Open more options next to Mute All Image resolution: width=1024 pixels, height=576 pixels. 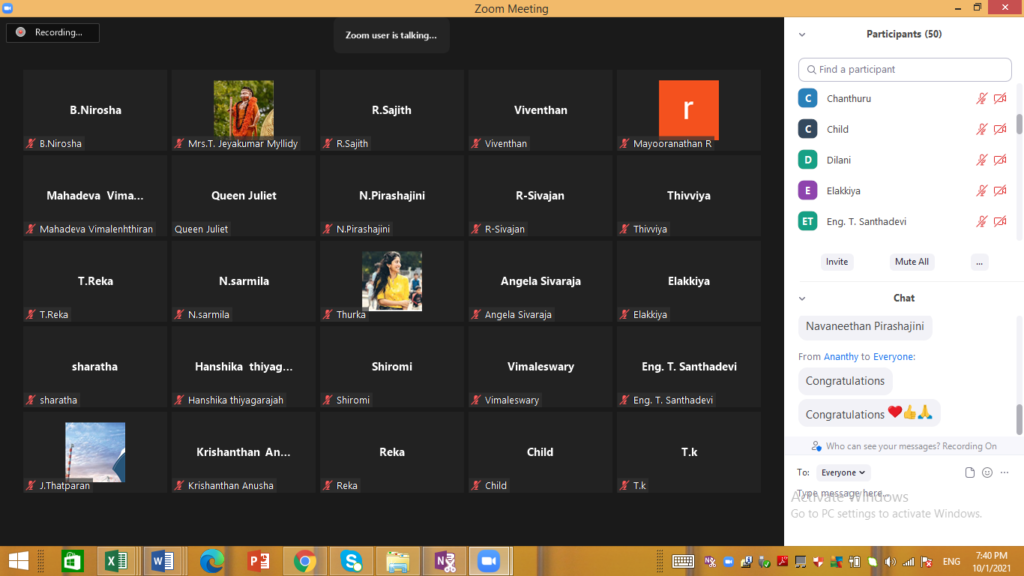(979, 262)
